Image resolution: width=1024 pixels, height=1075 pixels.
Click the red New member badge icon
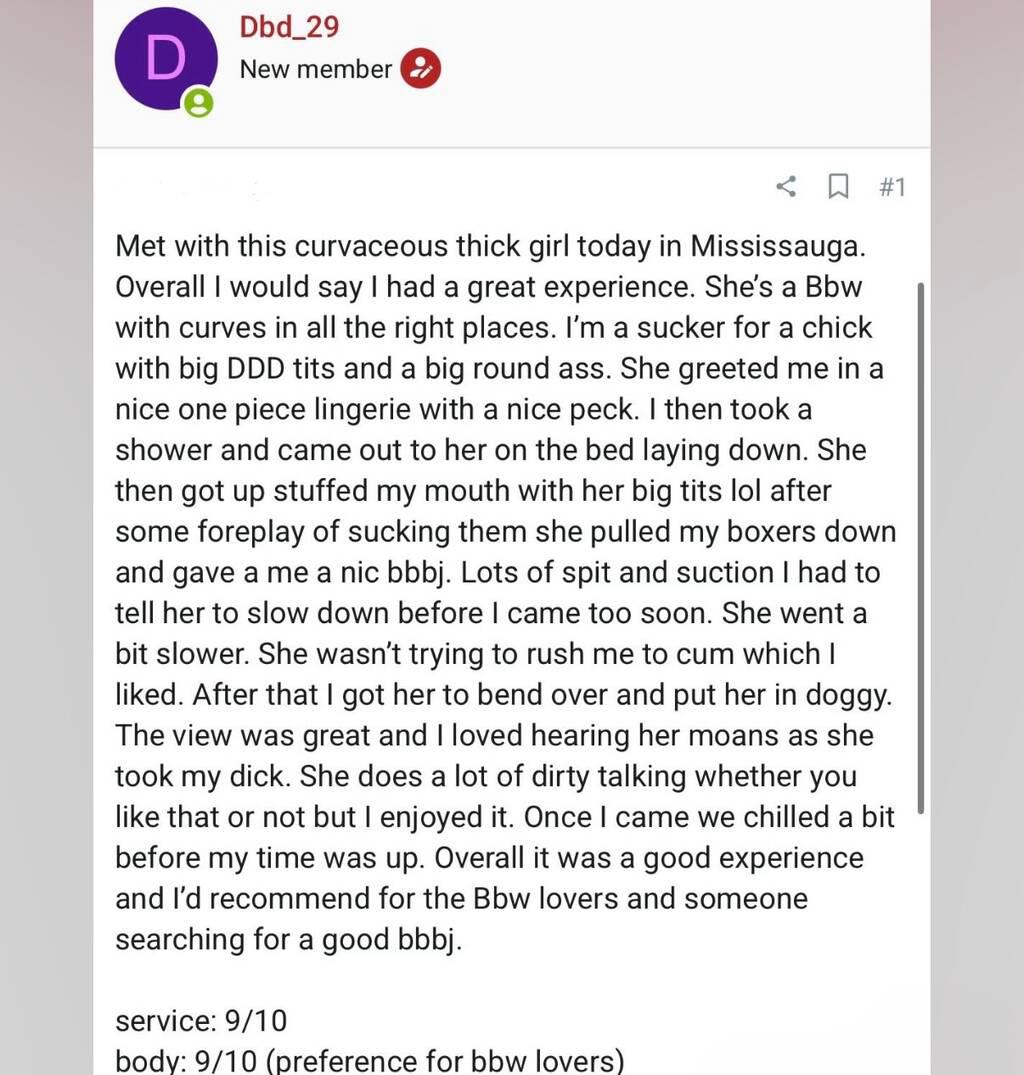coord(421,69)
